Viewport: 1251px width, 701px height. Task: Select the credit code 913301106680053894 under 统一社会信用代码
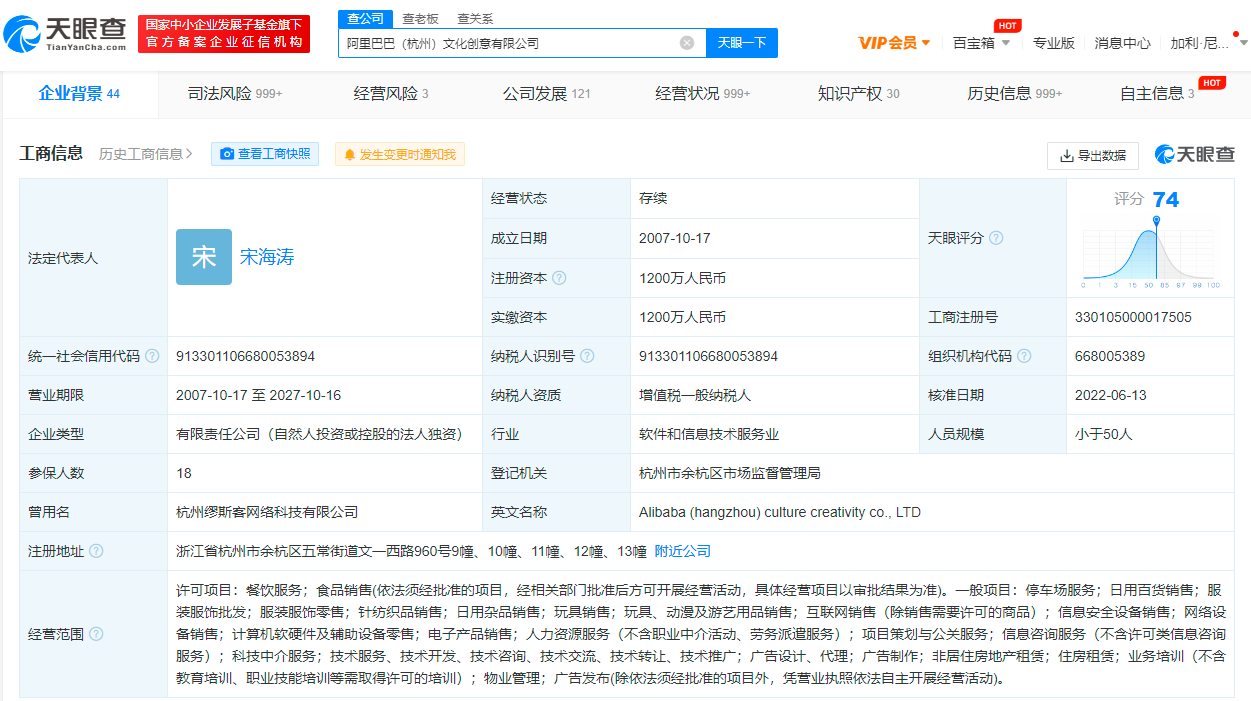[245, 356]
